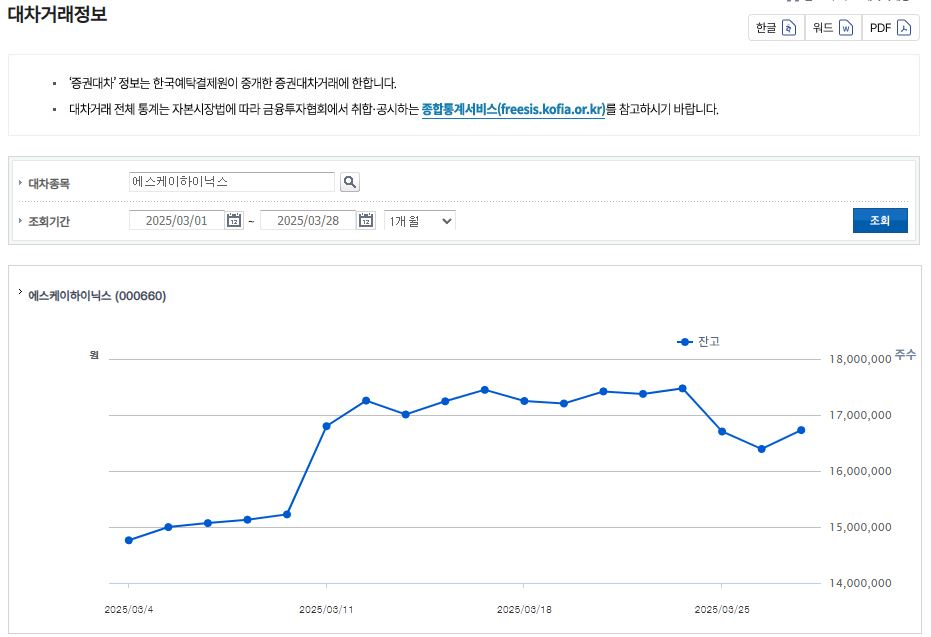Click the data point above 2025/03/18
Viewport: 931px width, 637px height.
524,401
